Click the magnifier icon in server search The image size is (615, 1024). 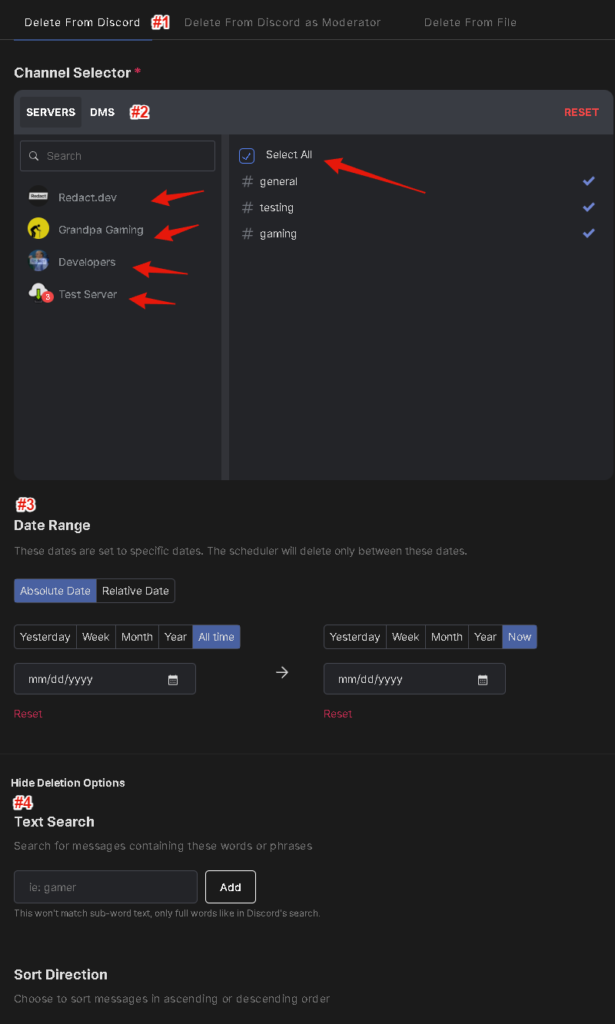pos(34,156)
